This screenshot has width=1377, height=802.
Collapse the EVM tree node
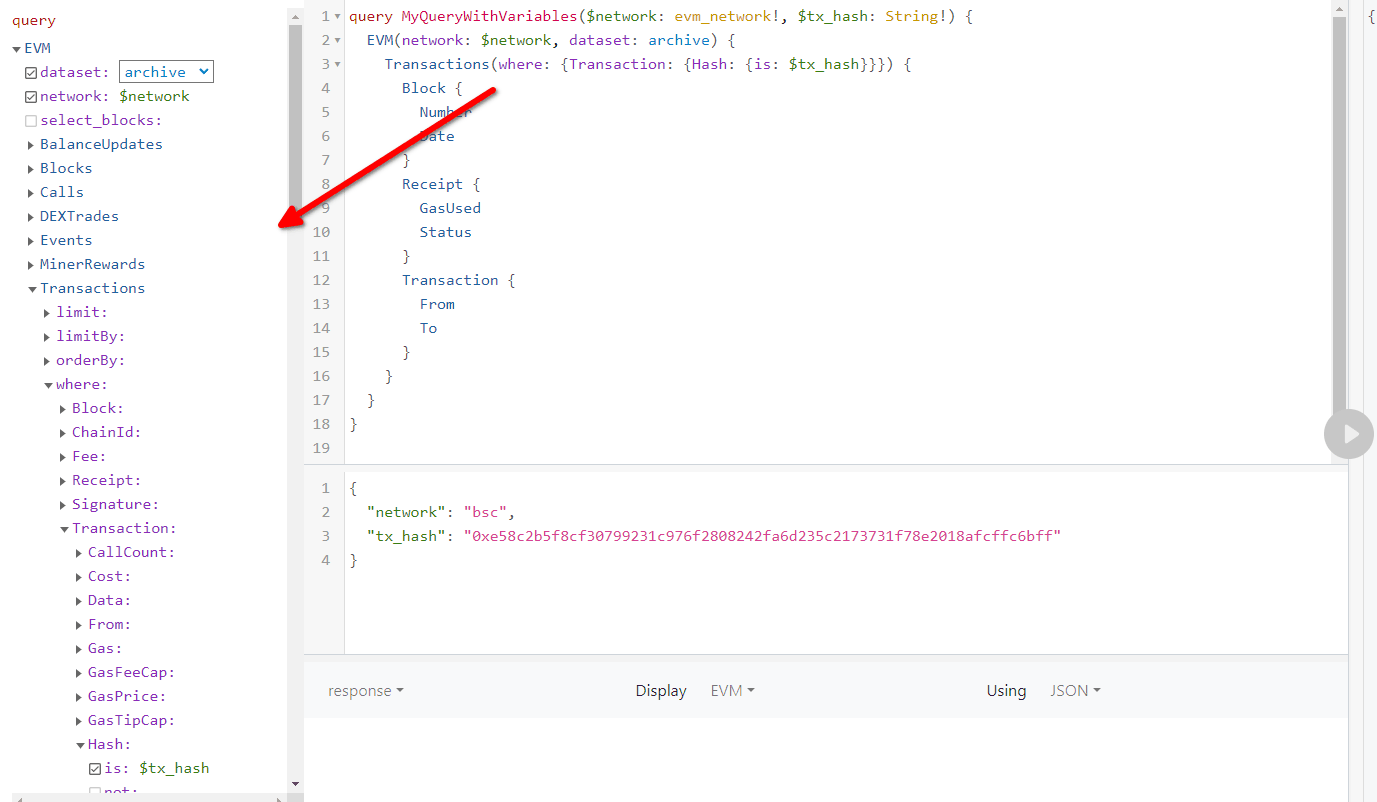pos(16,49)
